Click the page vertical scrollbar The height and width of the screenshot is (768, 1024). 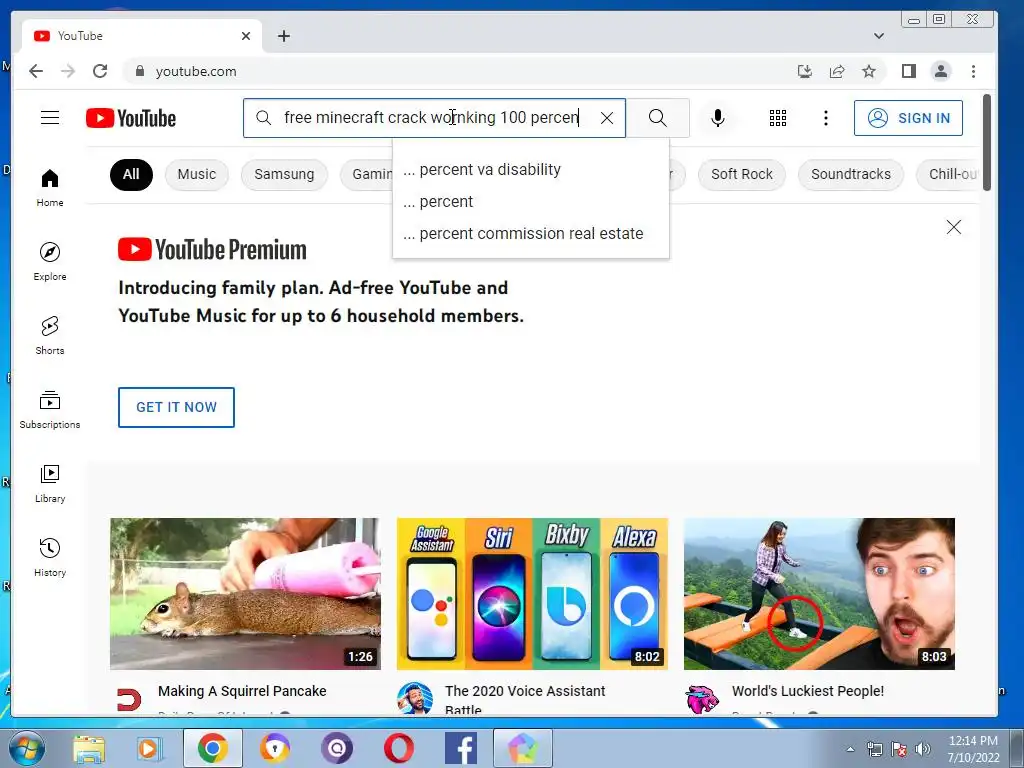[986, 142]
